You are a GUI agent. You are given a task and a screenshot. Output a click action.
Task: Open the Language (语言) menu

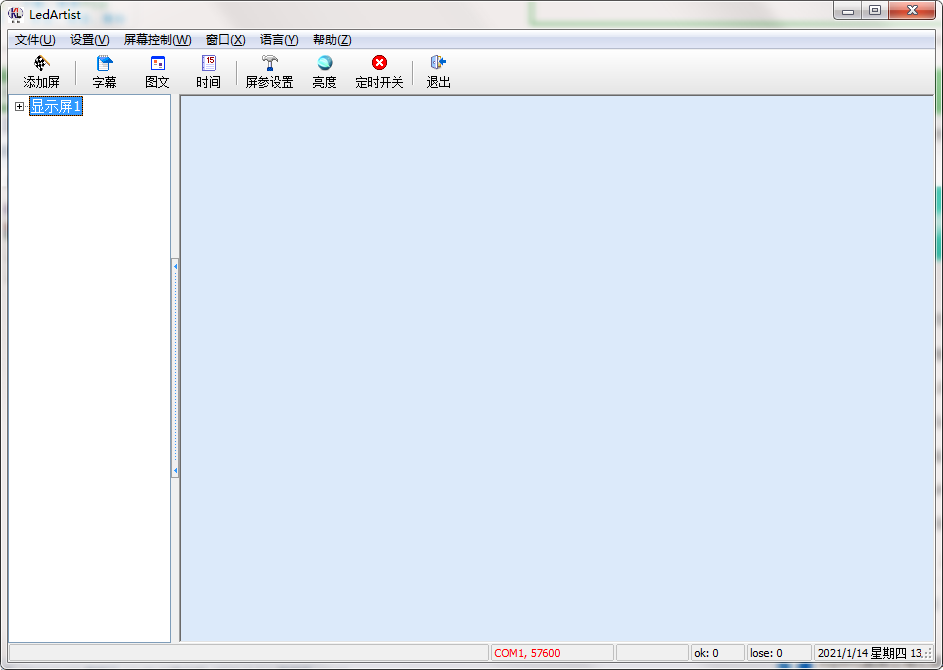[279, 40]
